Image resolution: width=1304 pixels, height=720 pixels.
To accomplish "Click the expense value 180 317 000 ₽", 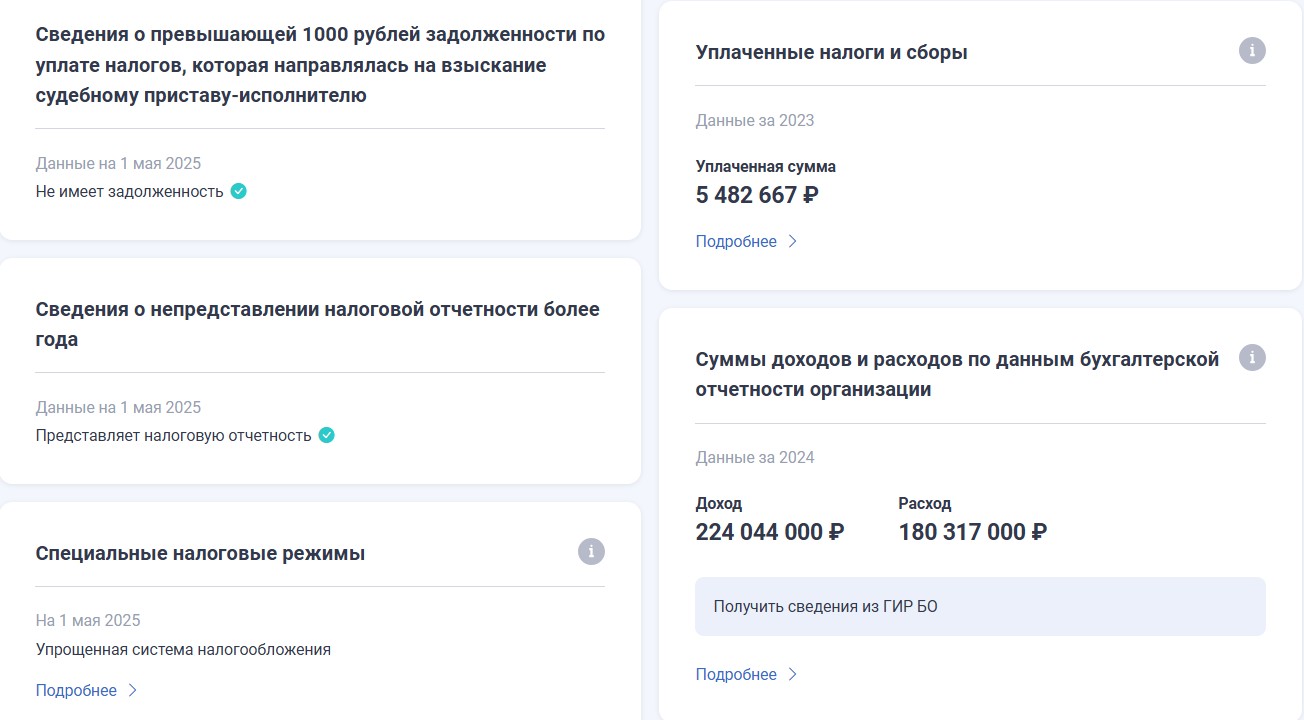I will point(972,532).
